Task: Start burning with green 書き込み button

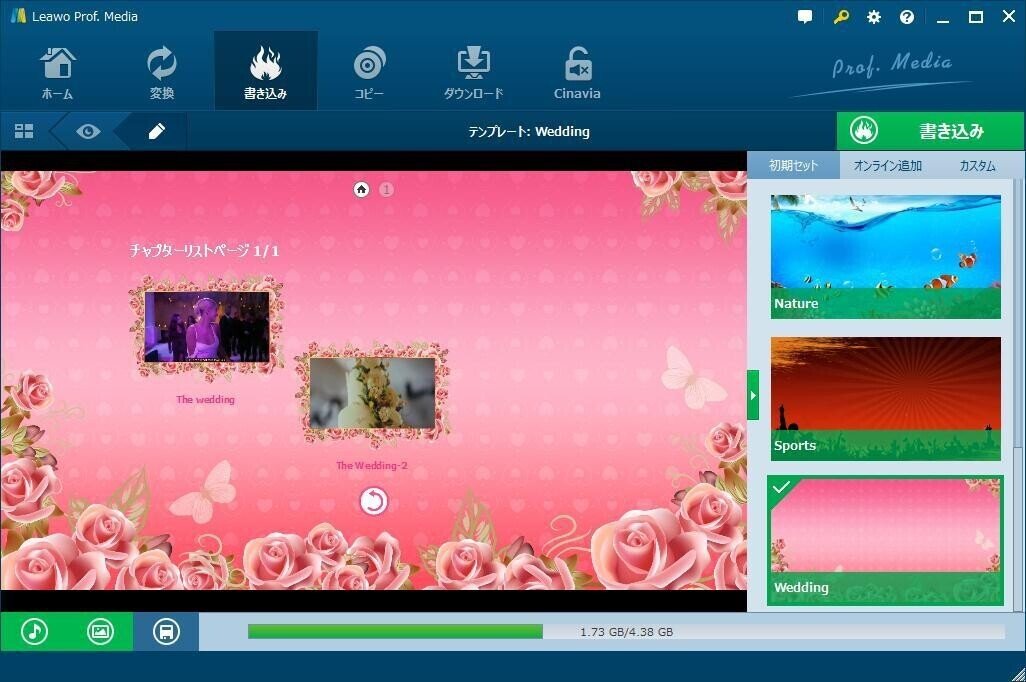Action: click(x=930, y=131)
